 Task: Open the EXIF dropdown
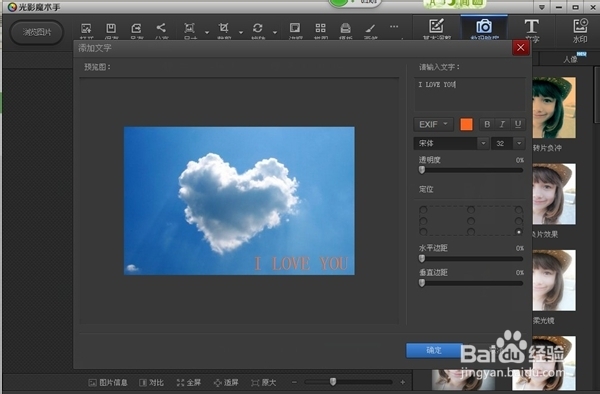[434, 124]
